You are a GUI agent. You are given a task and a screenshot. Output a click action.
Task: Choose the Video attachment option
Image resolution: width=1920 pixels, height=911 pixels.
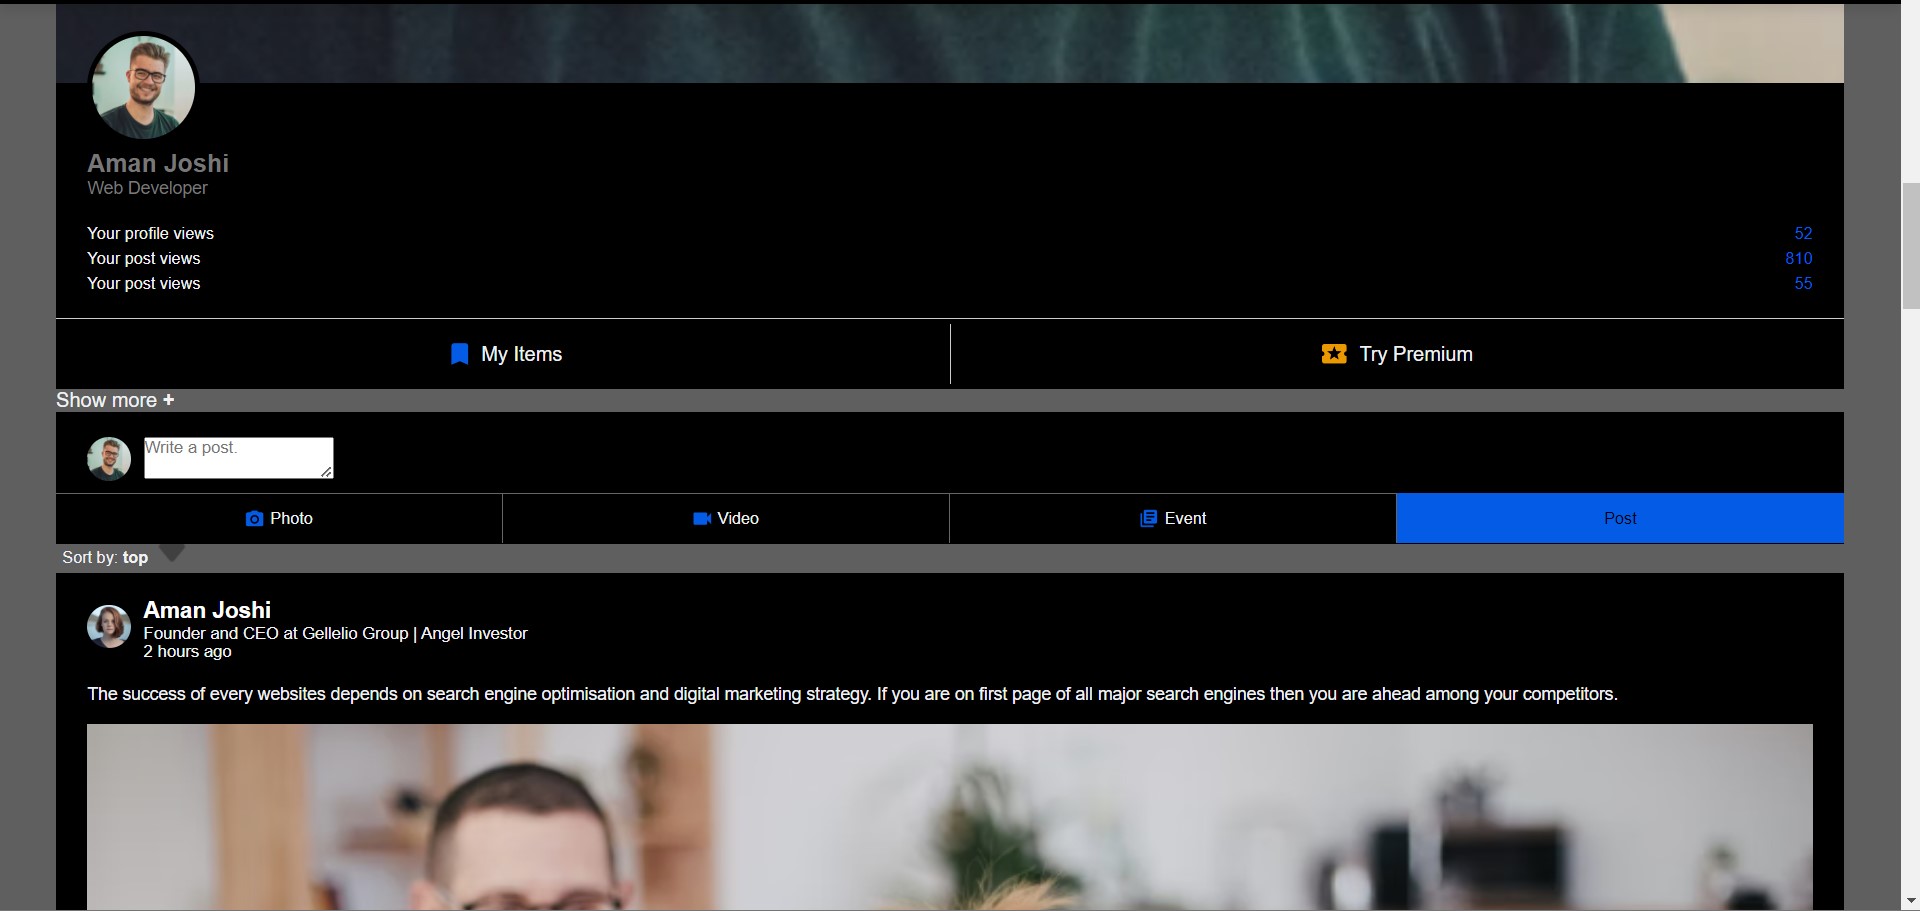(x=726, y=518)
